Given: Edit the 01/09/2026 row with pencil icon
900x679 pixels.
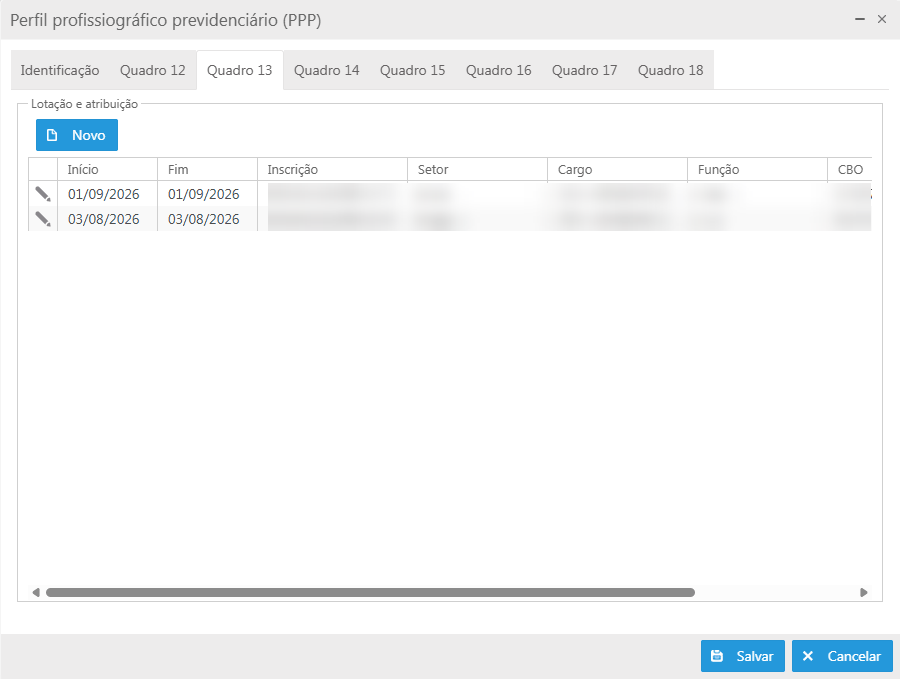Looking at the screenshot, I should pos(43,194).
